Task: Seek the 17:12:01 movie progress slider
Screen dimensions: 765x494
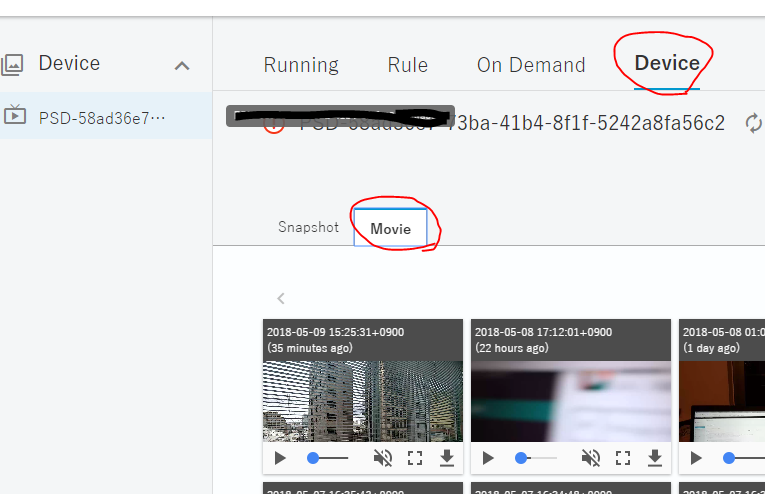Action: click(536, 458)
